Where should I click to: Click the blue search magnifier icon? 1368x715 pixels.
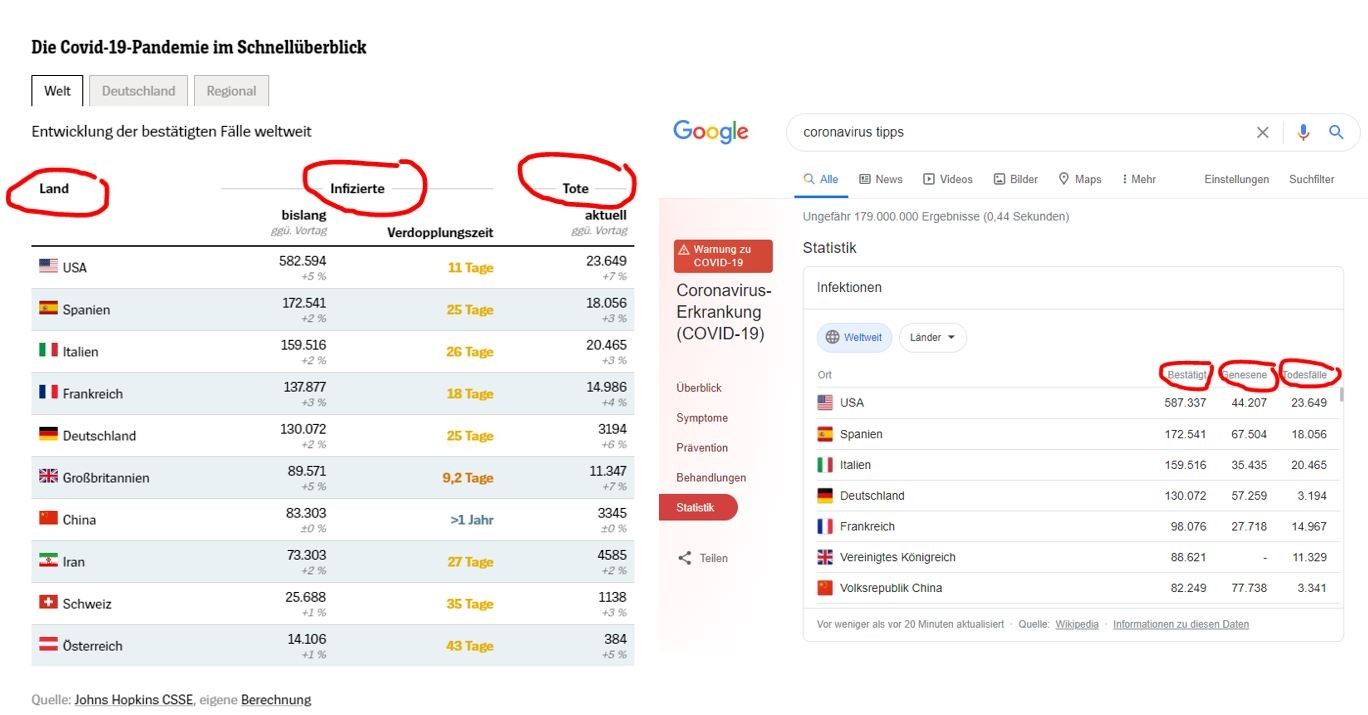[x=1336, y=132]
